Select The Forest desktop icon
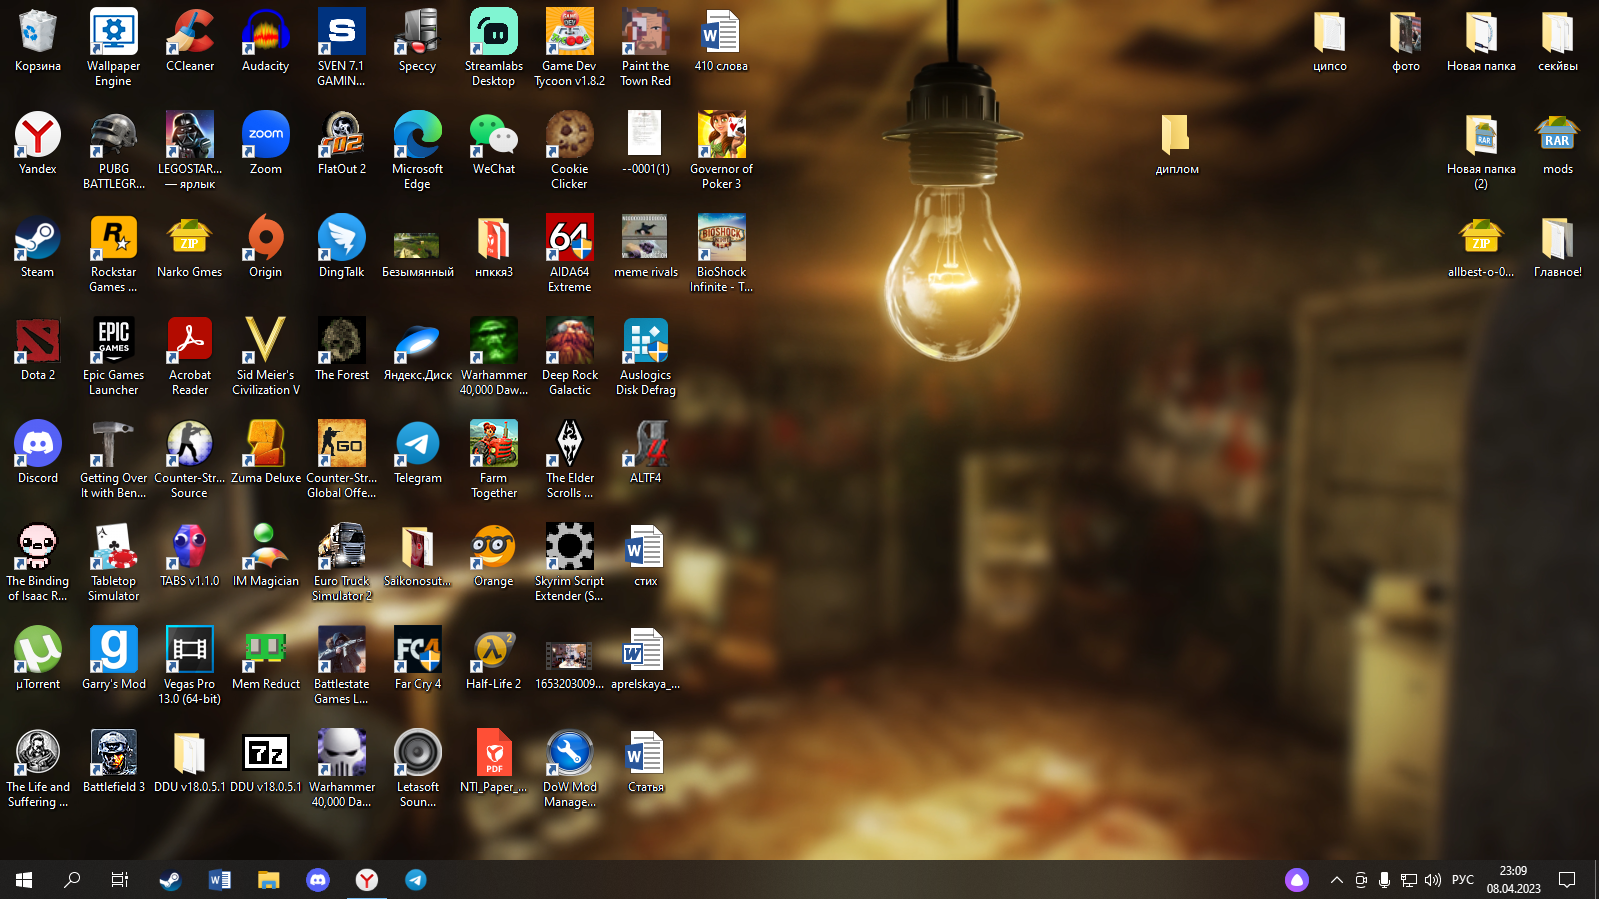Viewport: 1599px width, 899px height. tap(342, 349)
